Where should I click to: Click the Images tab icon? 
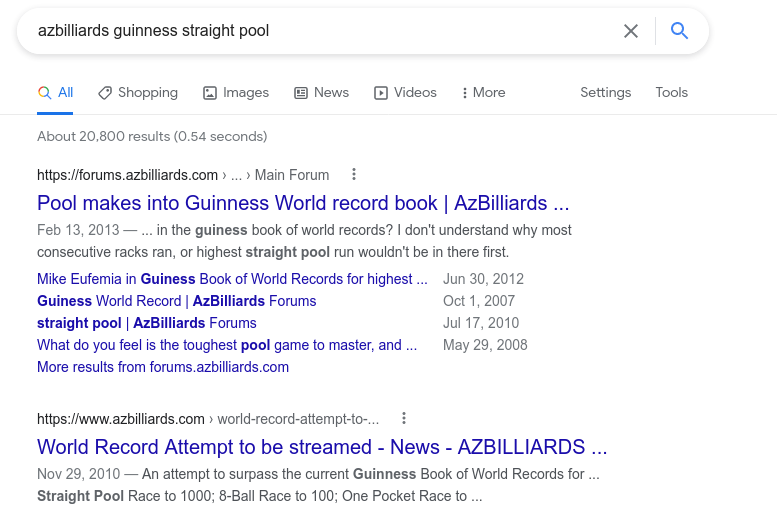(x=210, y=93)
